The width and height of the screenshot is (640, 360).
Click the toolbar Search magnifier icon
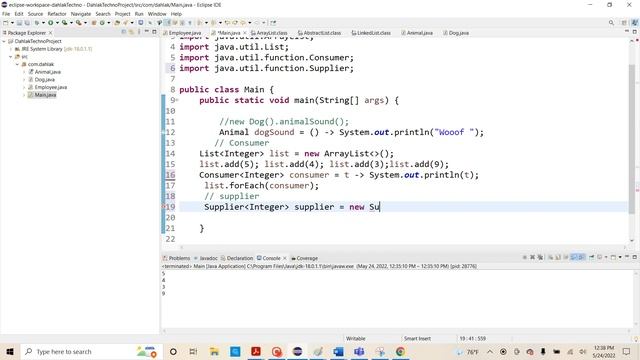click(x=611, y=23)
